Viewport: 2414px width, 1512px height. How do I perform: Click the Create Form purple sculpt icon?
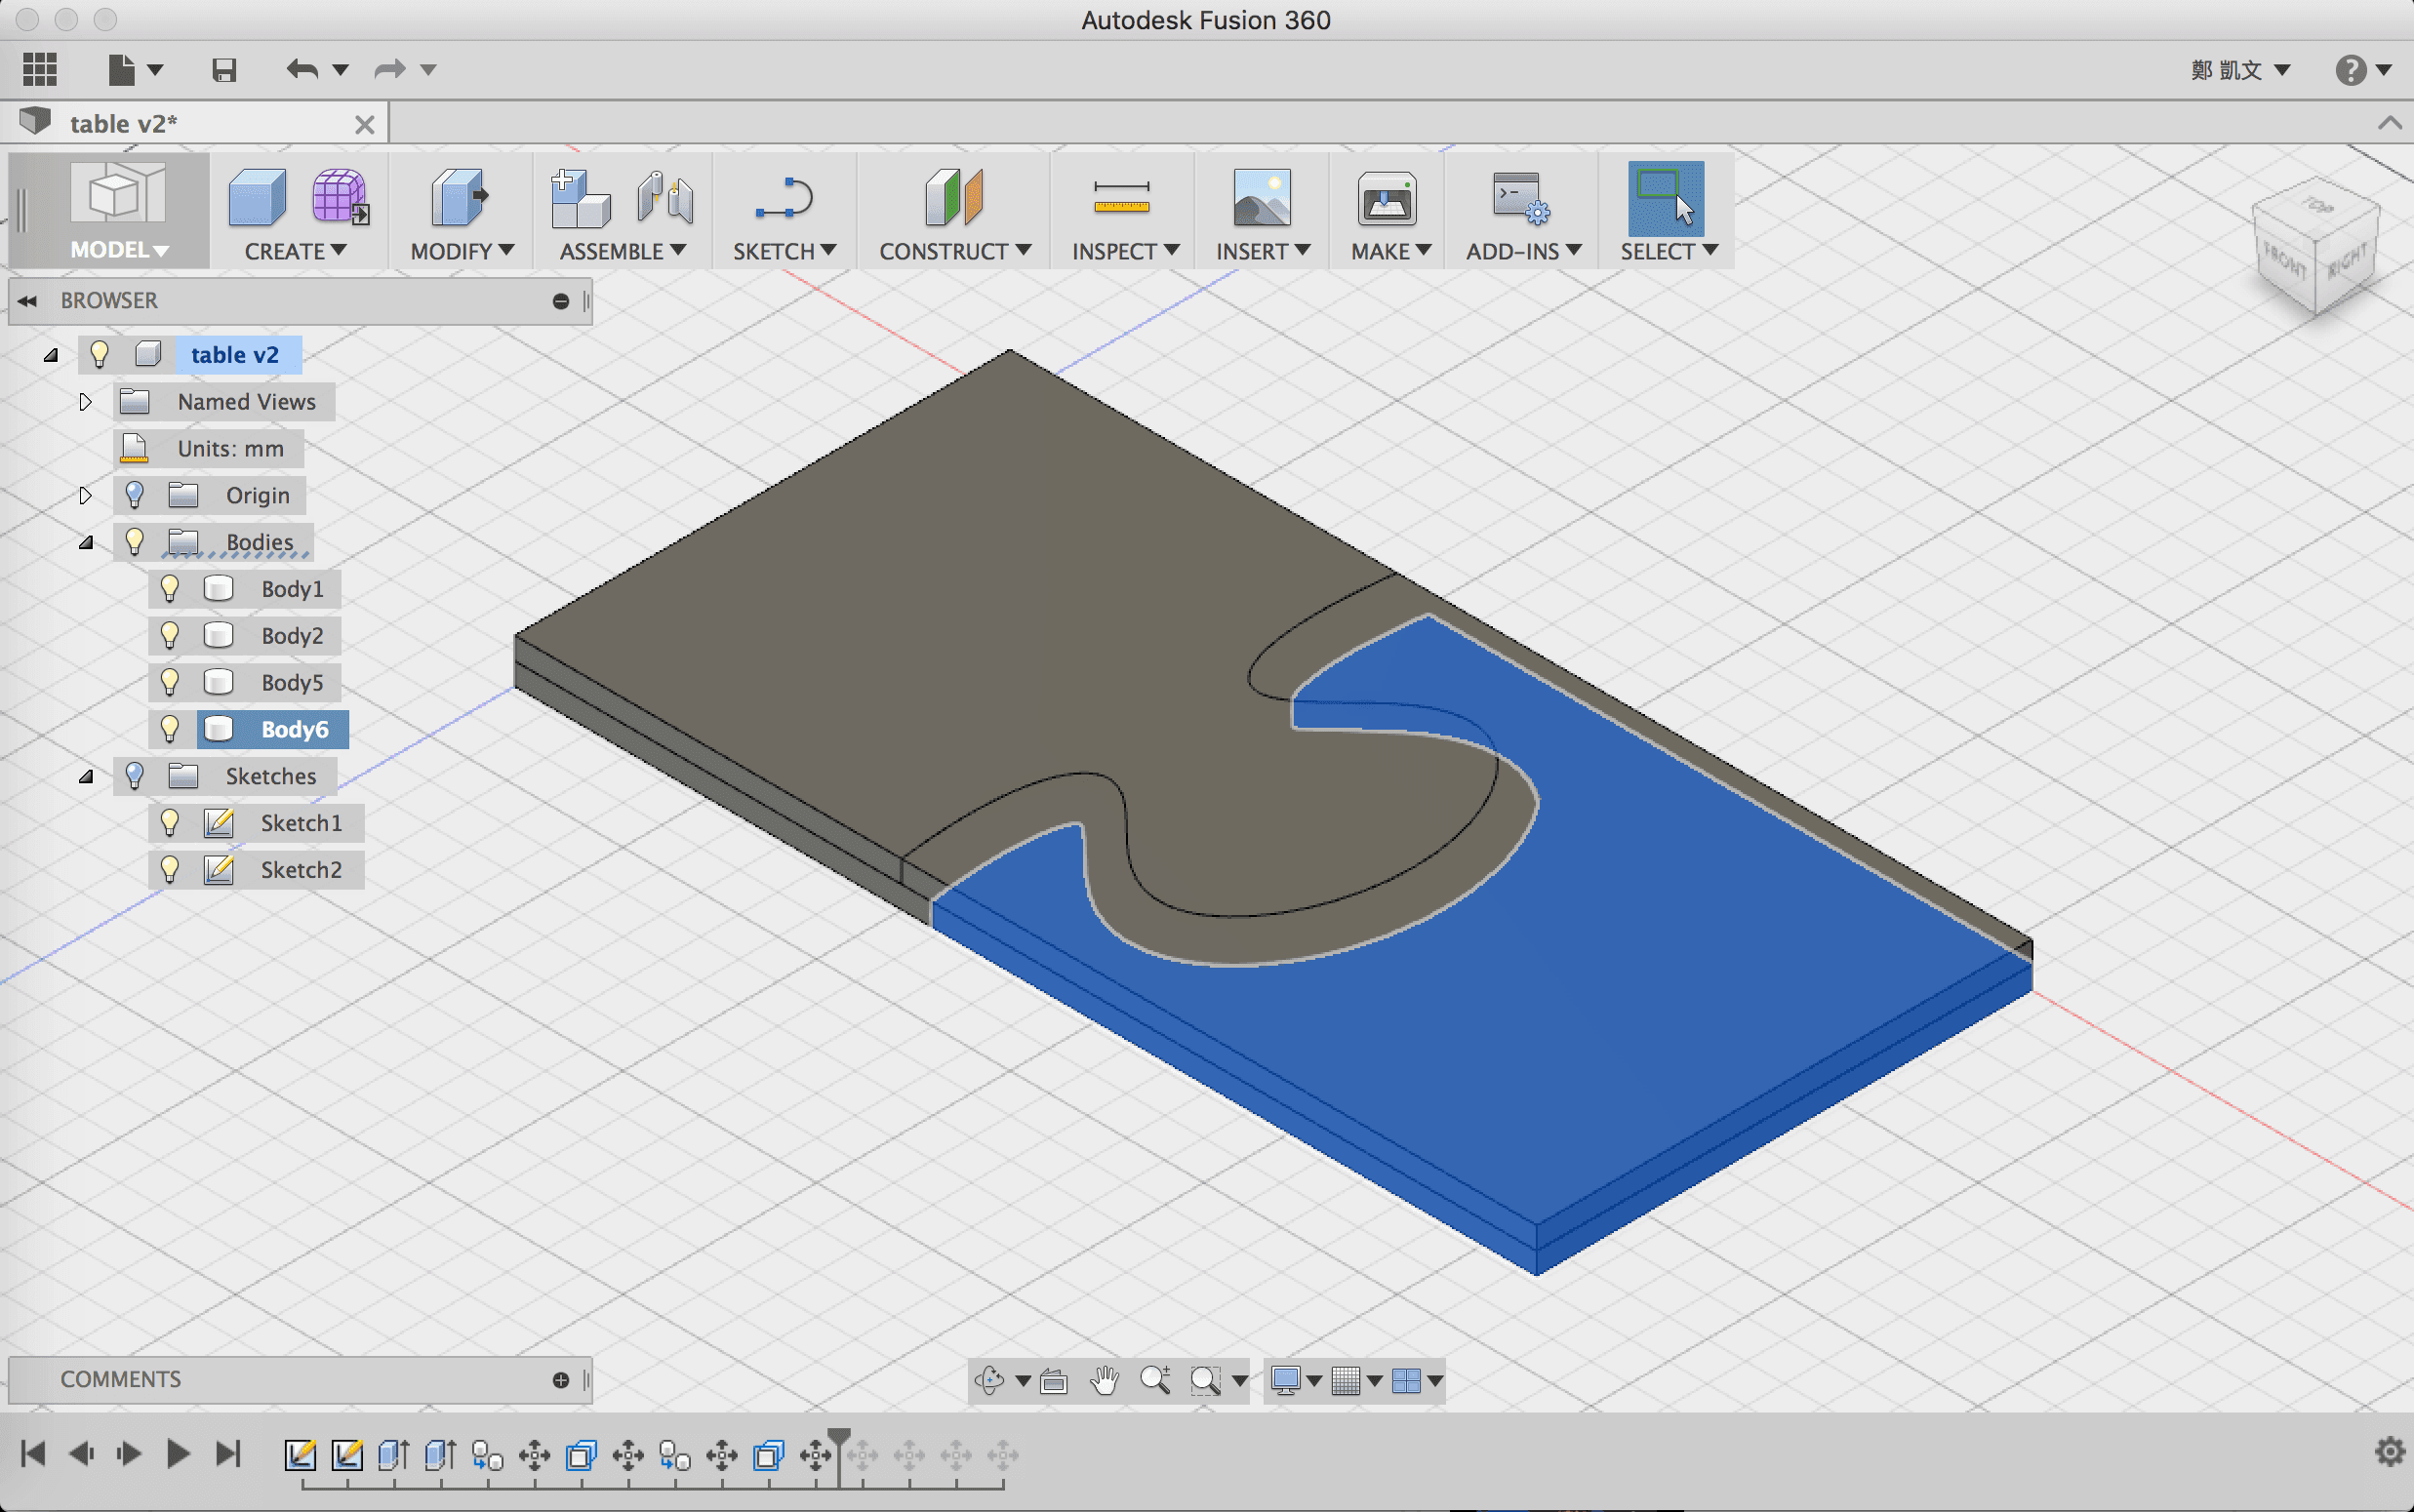pyautogui.click(x=340, y=197)
